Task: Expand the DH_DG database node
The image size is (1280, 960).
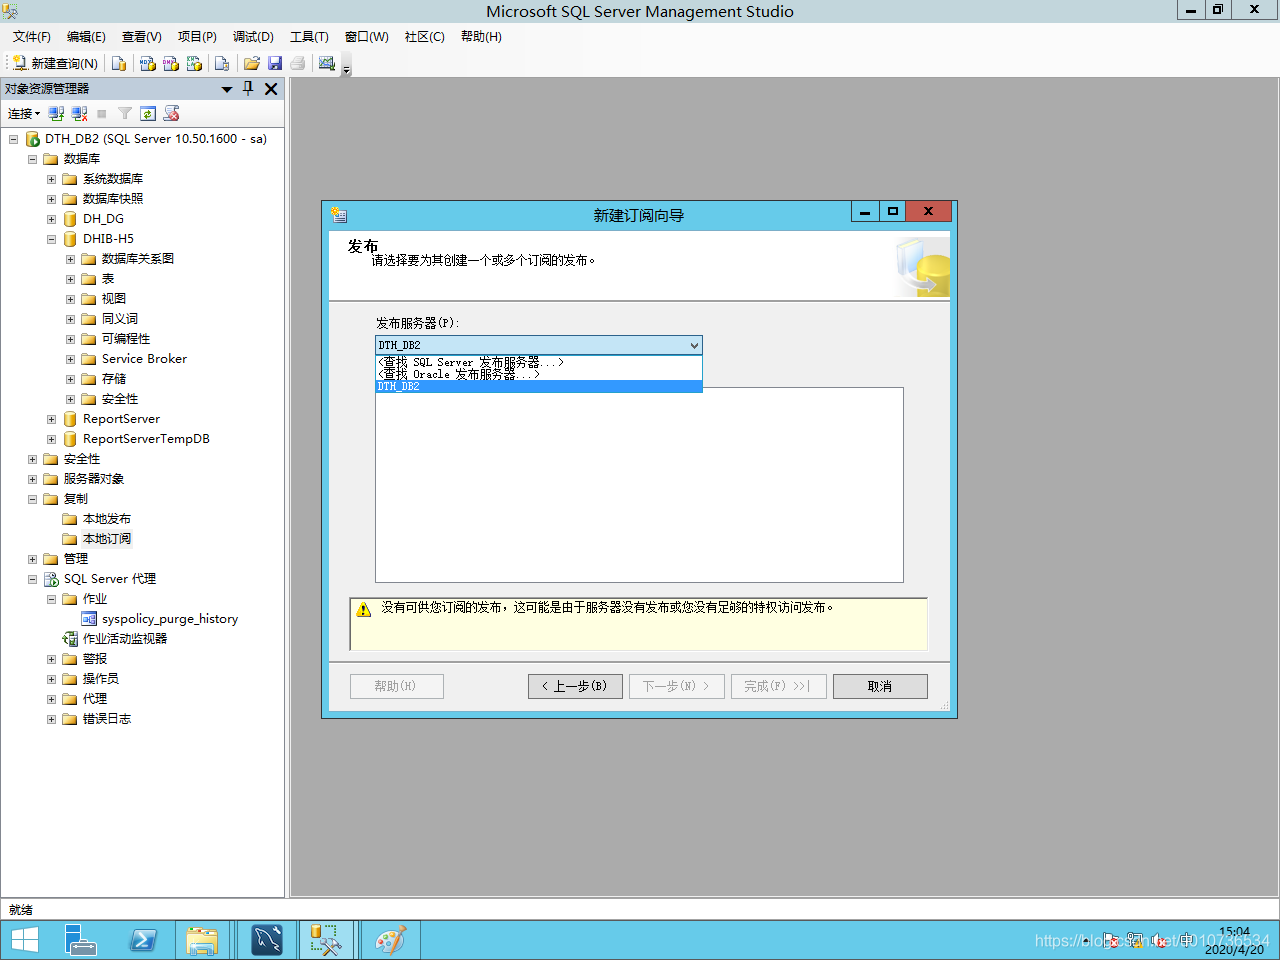Action: (x=51, y=219)
